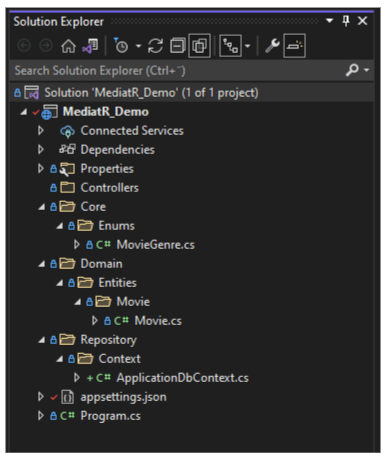Image resolution: width=385 pixels, height=460 pixels.
Task: Click the Sync/Refresh toolbar icon
Action: (155, 46)
